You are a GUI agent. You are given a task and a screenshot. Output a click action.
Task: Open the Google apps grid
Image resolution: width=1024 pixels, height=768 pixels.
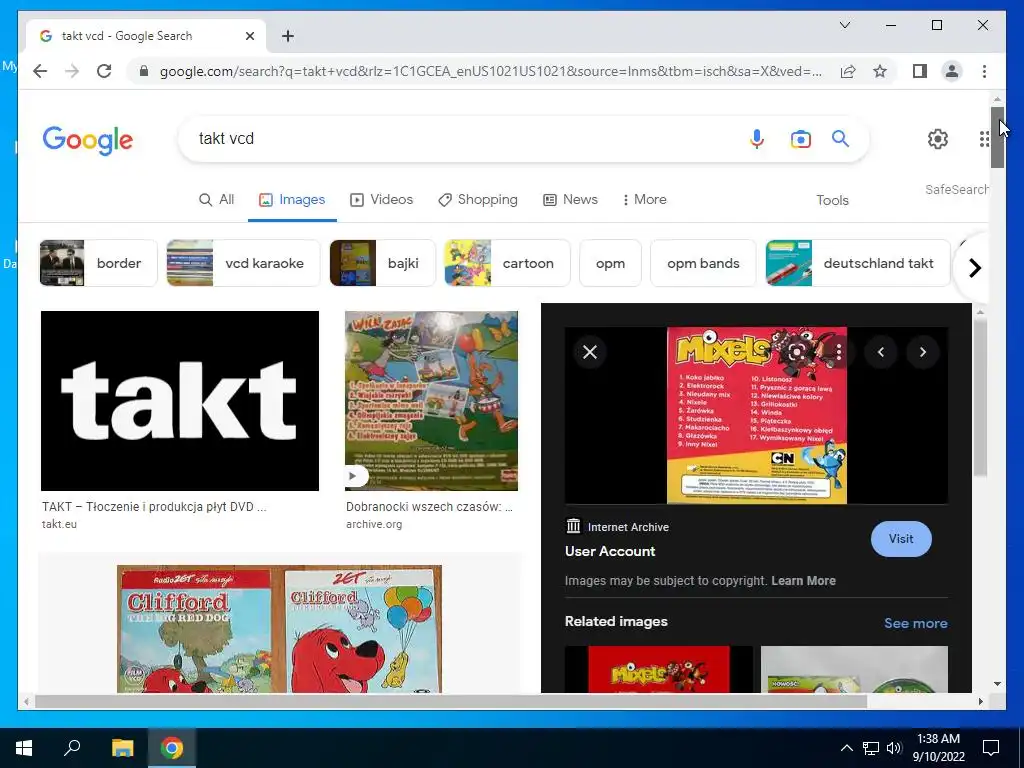pos(983,138)
